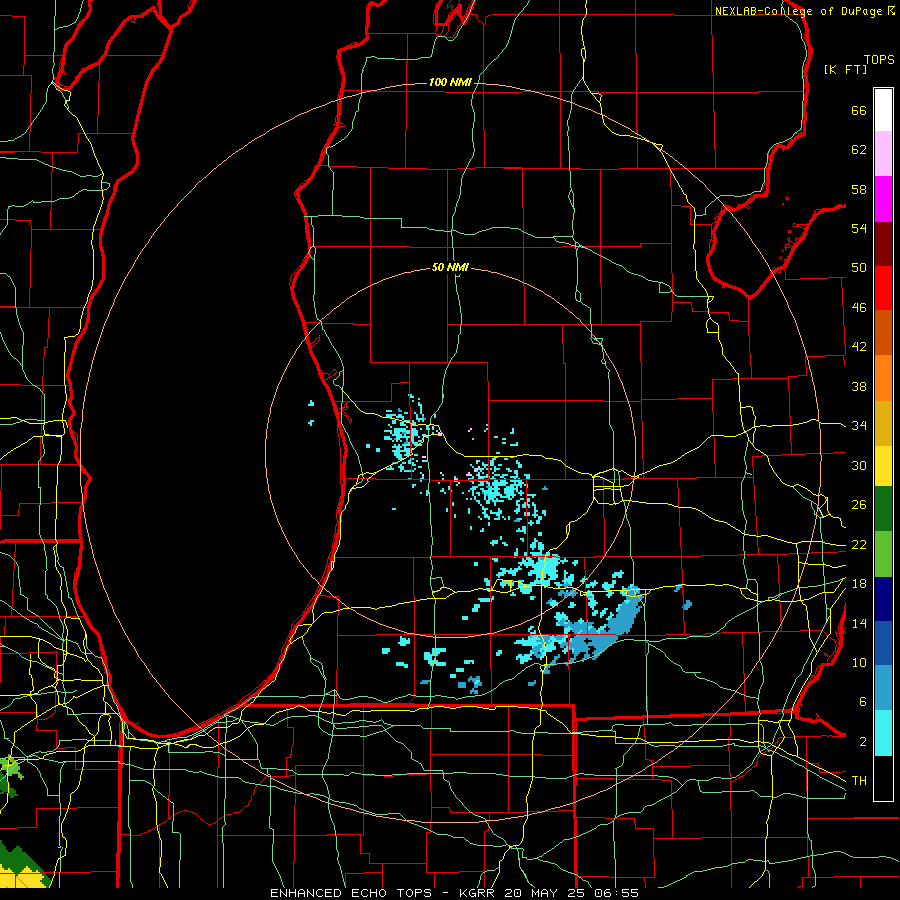Click the "TOPS" legend heading

[x=879, y=60]
